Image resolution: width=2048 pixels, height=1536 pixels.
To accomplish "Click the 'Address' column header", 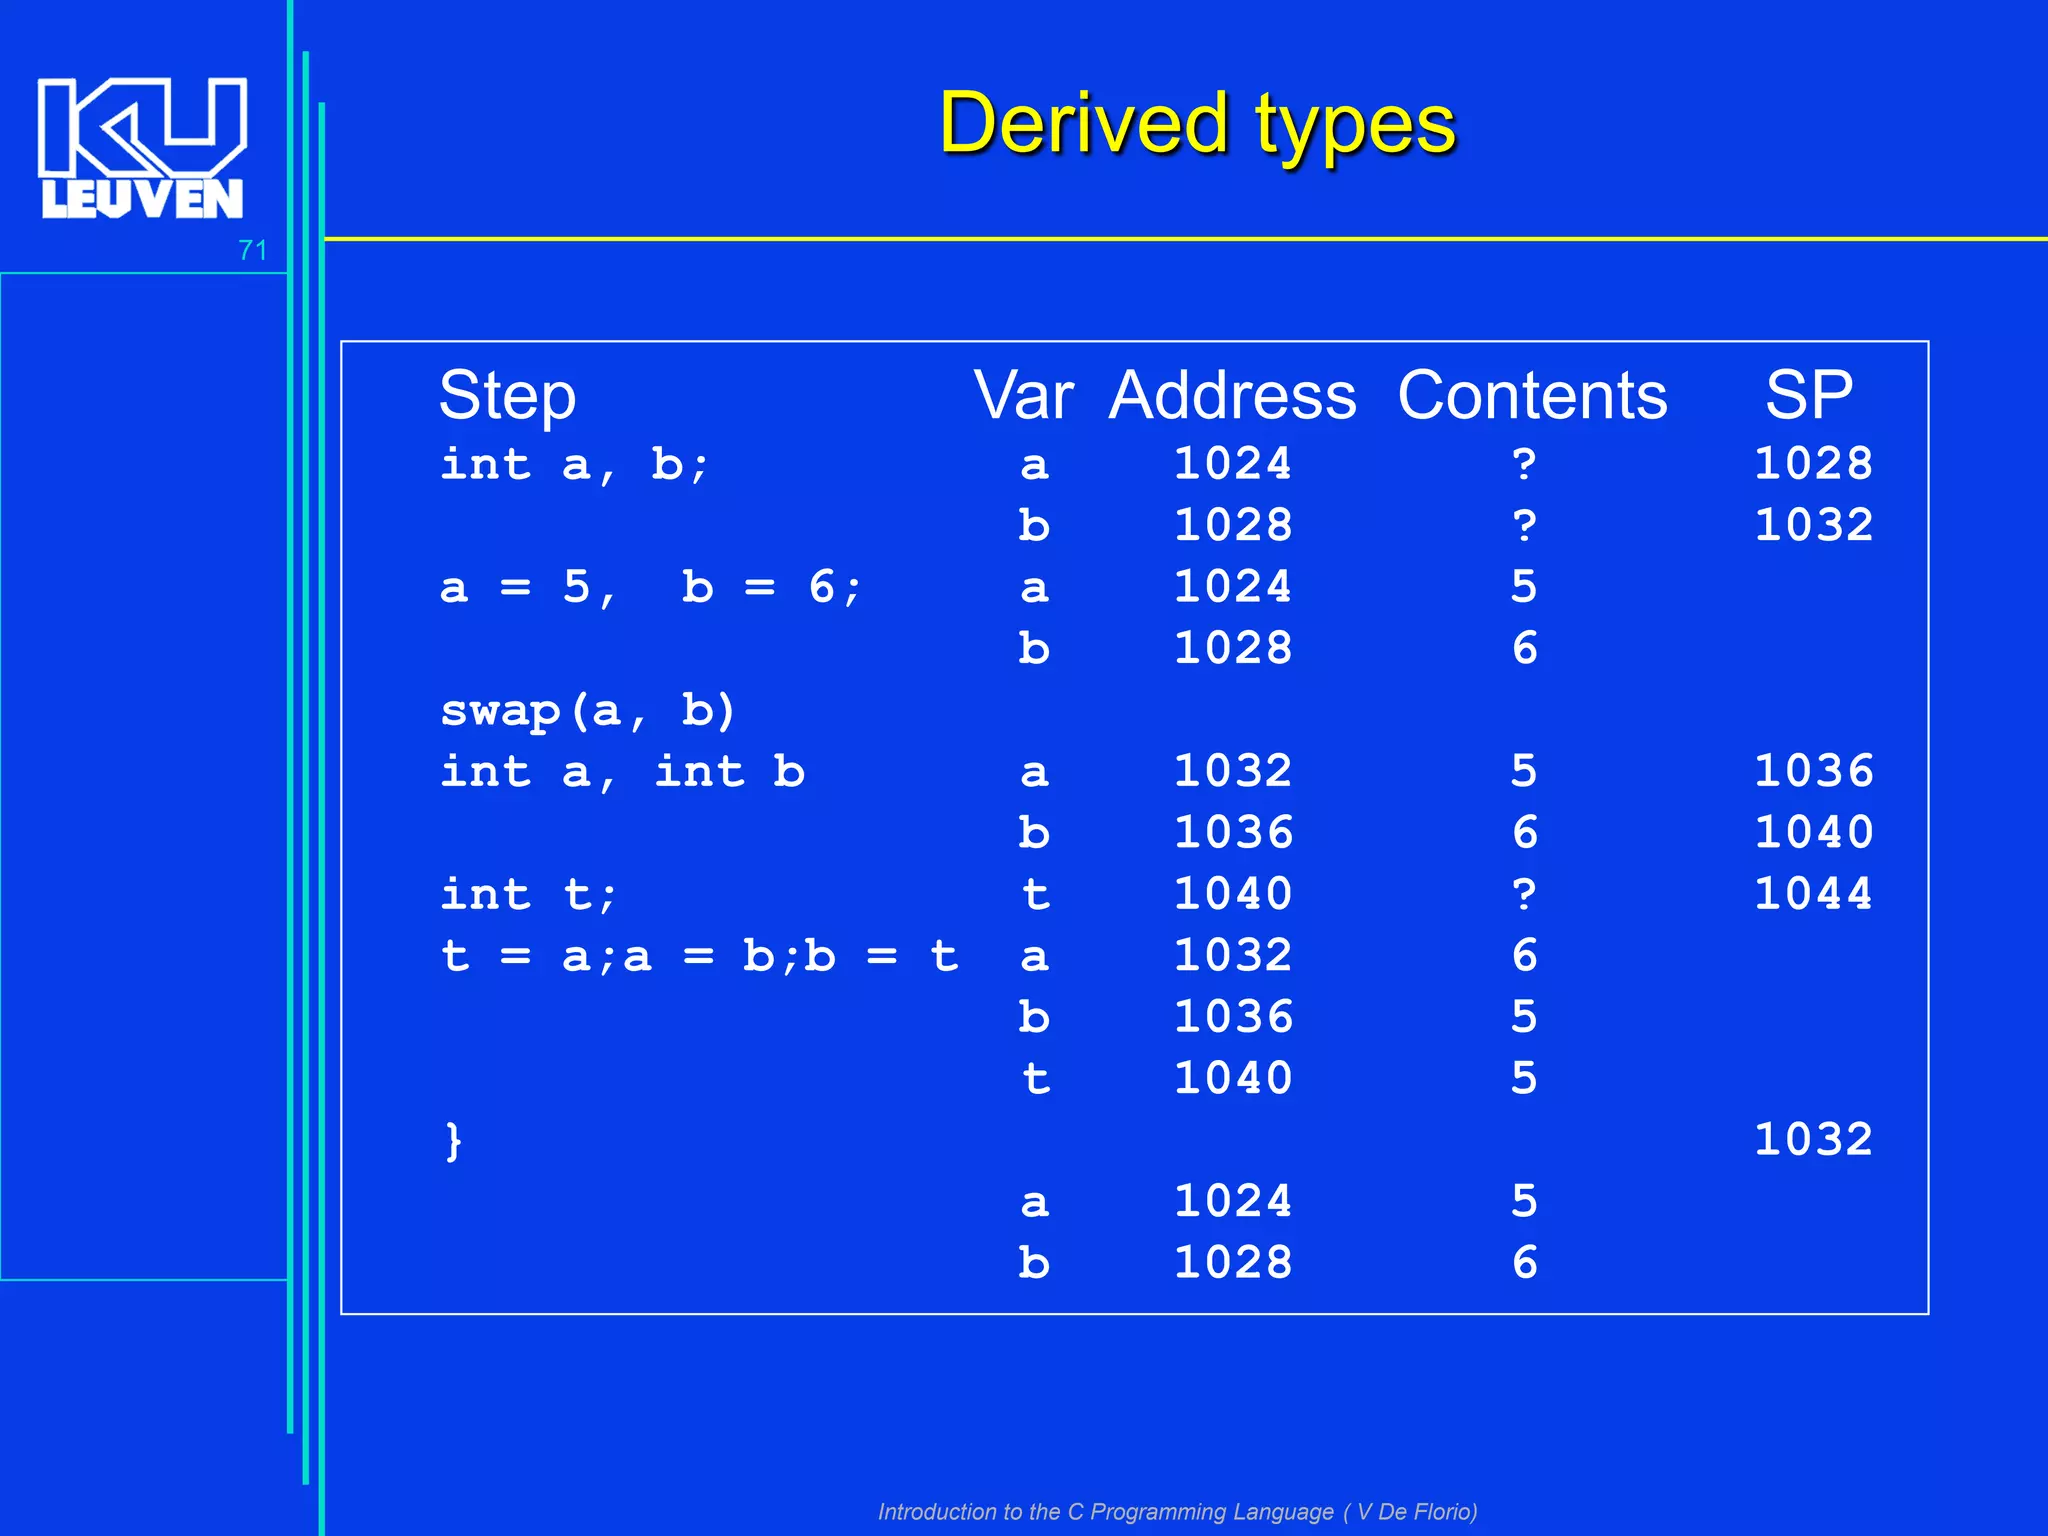I will (1232, 396).
